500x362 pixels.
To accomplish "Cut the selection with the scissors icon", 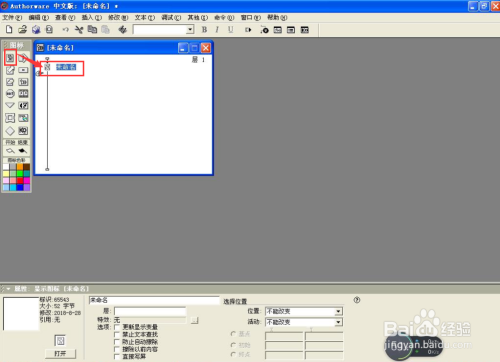I will click(79, 30).
